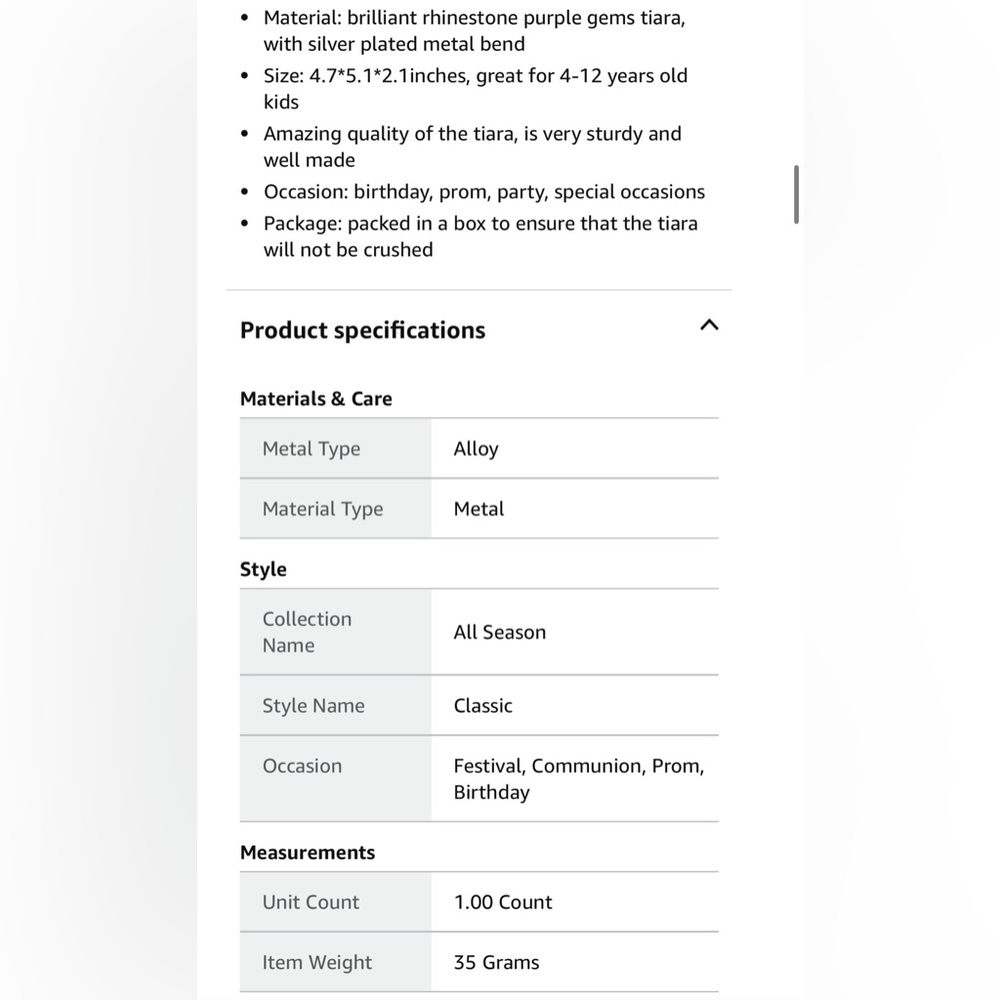The width and height of the screenshot is (1000, 1000).
Task: Click the Material Type row label
Action: point(323,509)
